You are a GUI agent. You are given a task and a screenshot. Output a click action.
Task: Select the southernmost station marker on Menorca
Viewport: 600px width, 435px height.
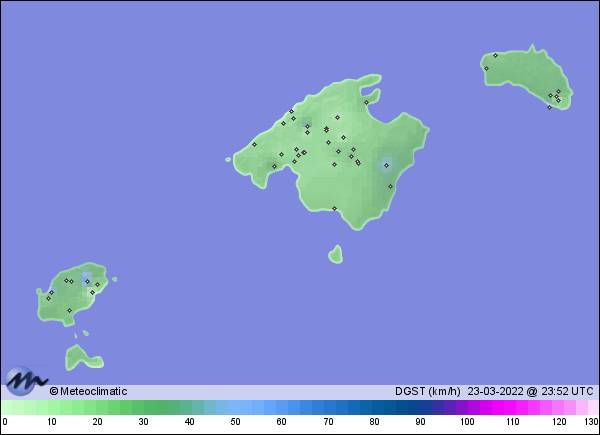click(549, 108)
